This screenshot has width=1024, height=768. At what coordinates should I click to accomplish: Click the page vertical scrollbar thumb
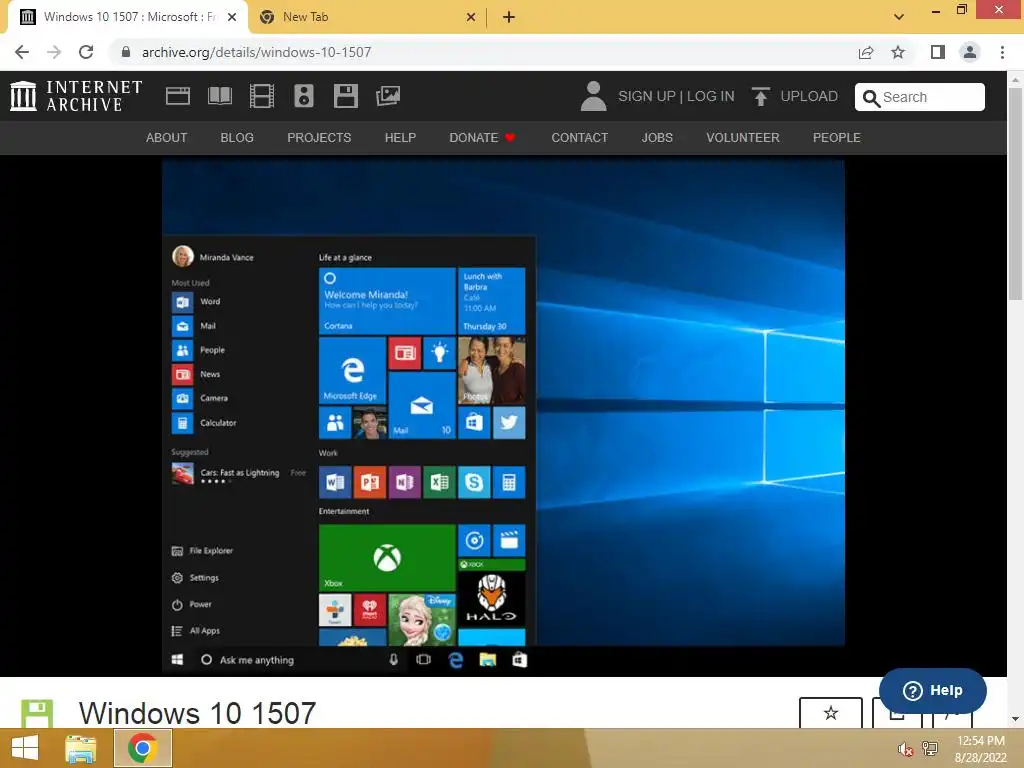[x=1015, y=195]
